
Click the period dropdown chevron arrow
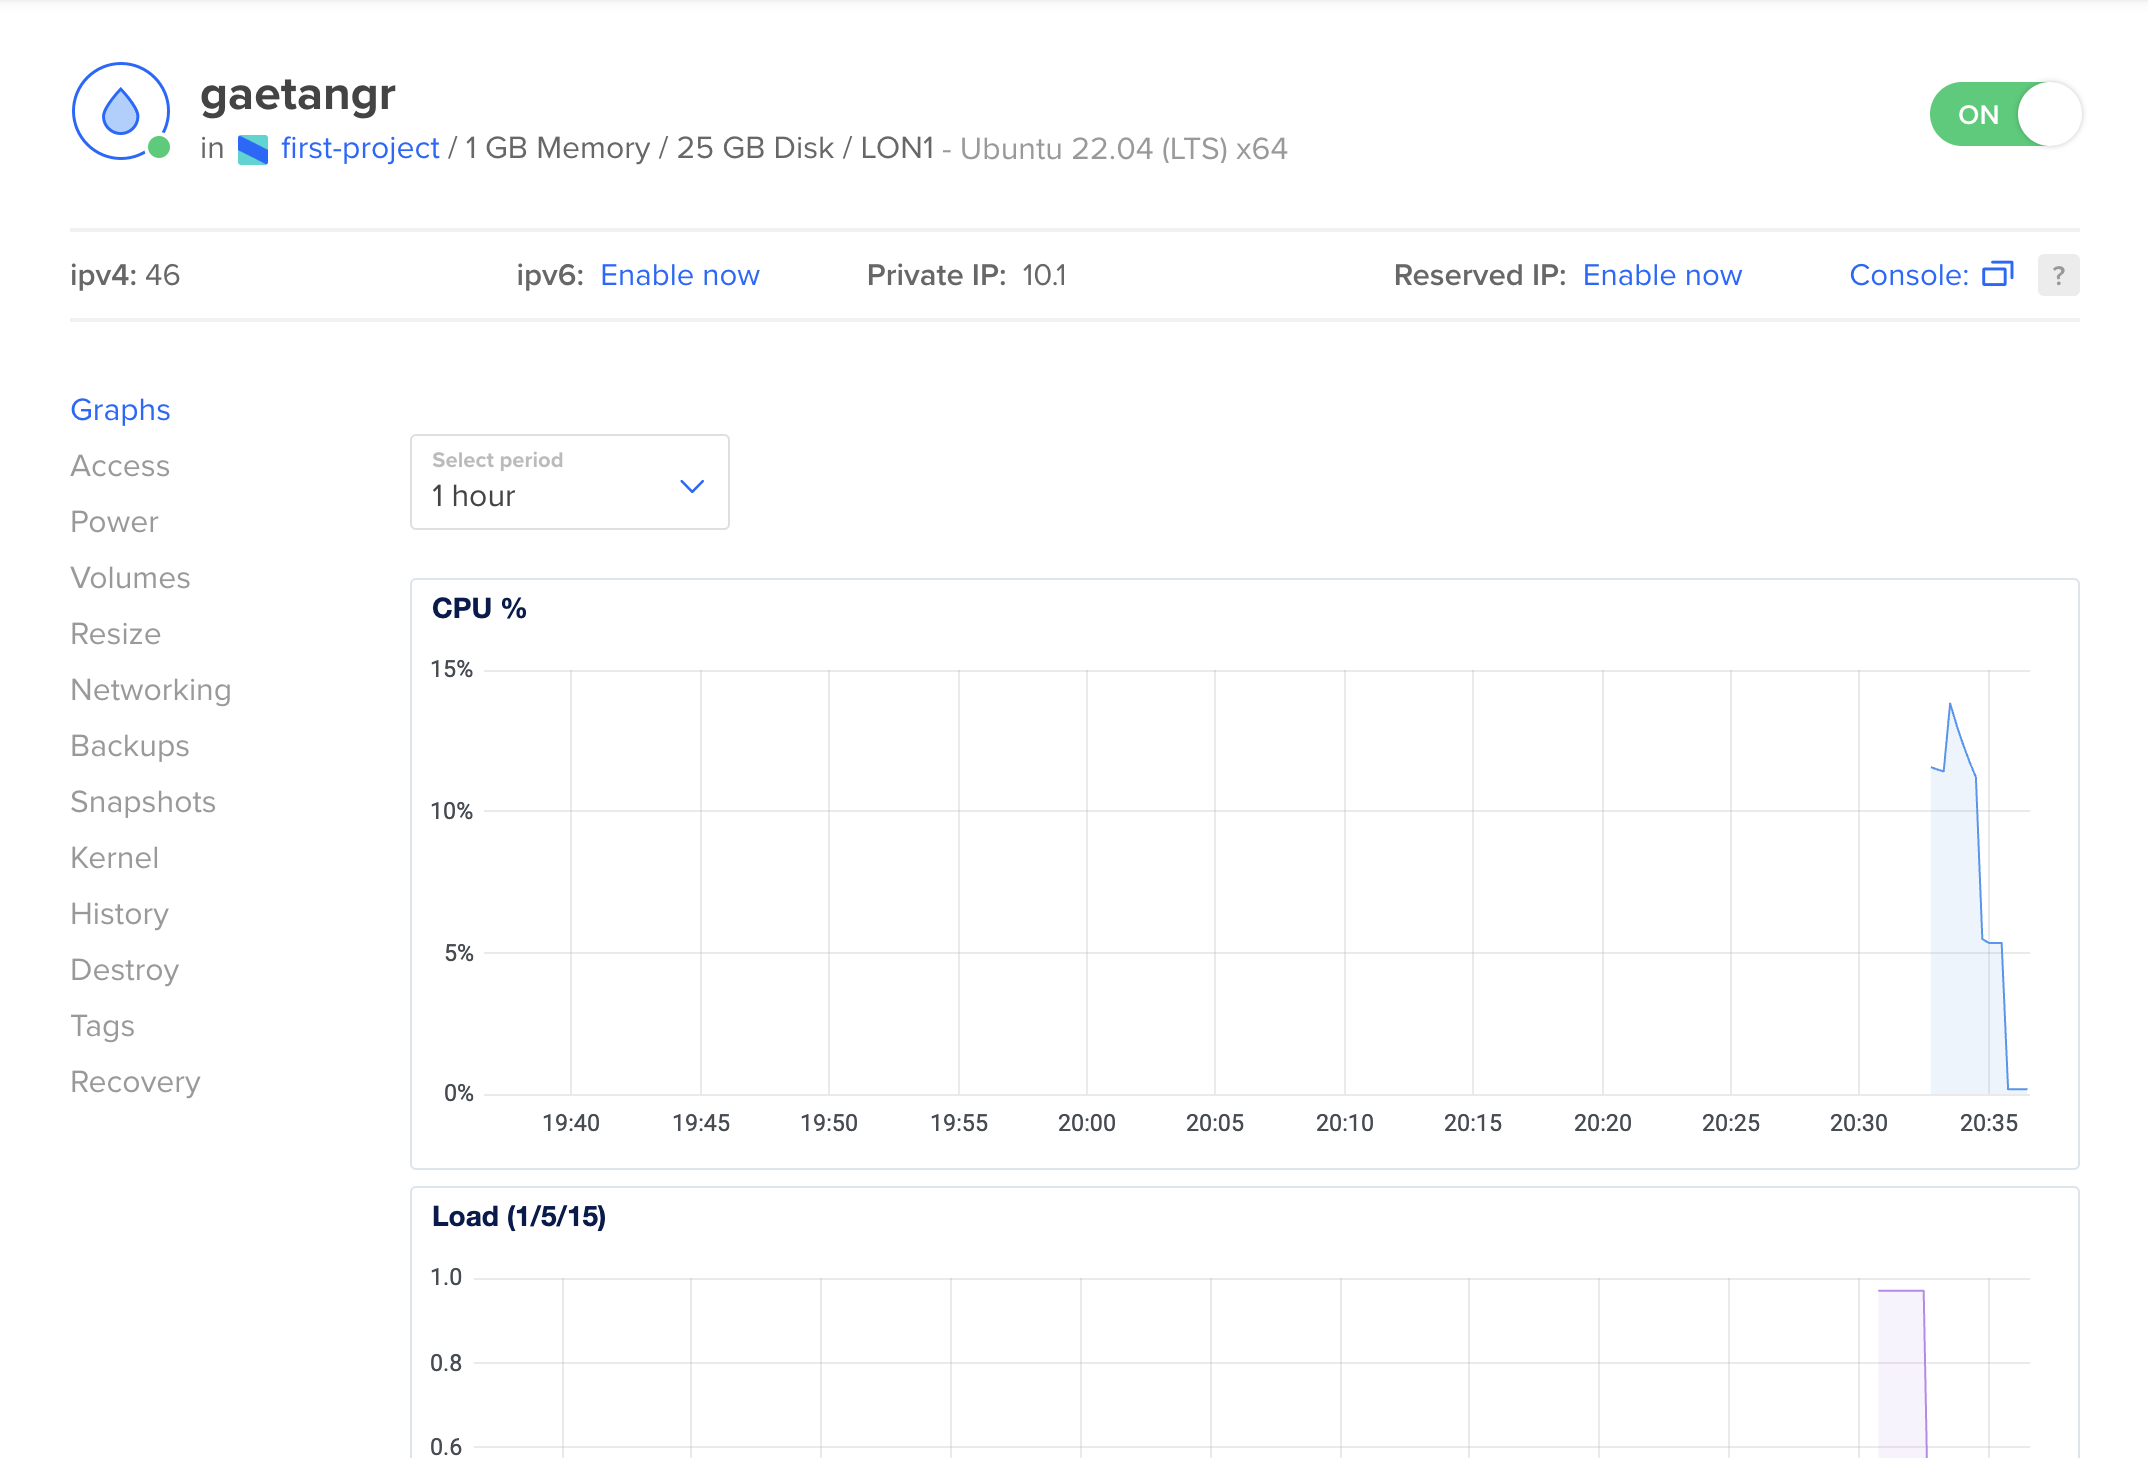coord(692,486)
